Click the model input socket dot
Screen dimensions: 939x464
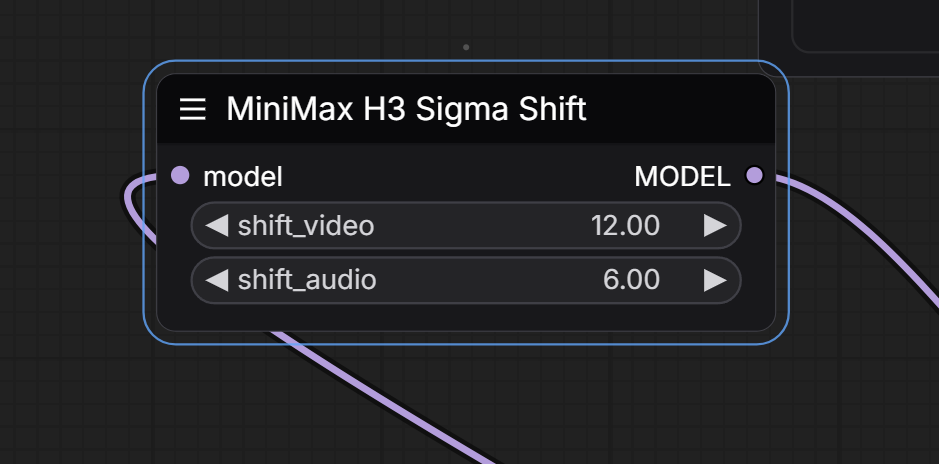(180, 175)
